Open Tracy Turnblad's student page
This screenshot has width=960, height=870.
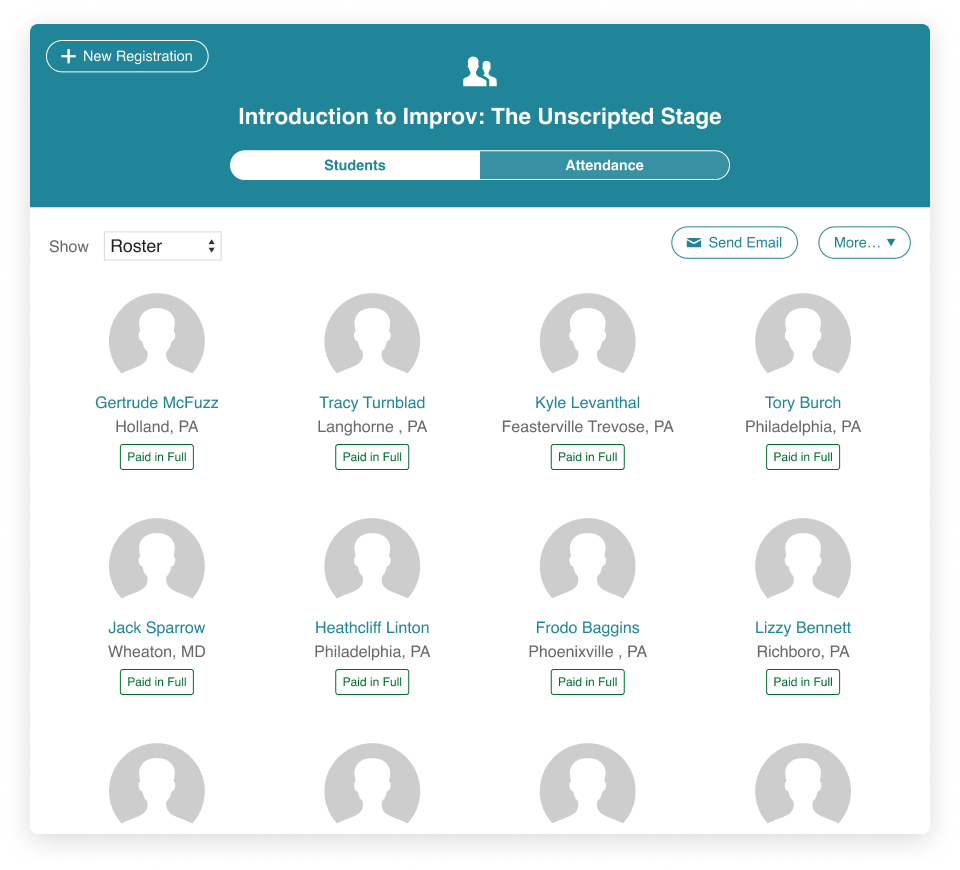pos(371,402)
